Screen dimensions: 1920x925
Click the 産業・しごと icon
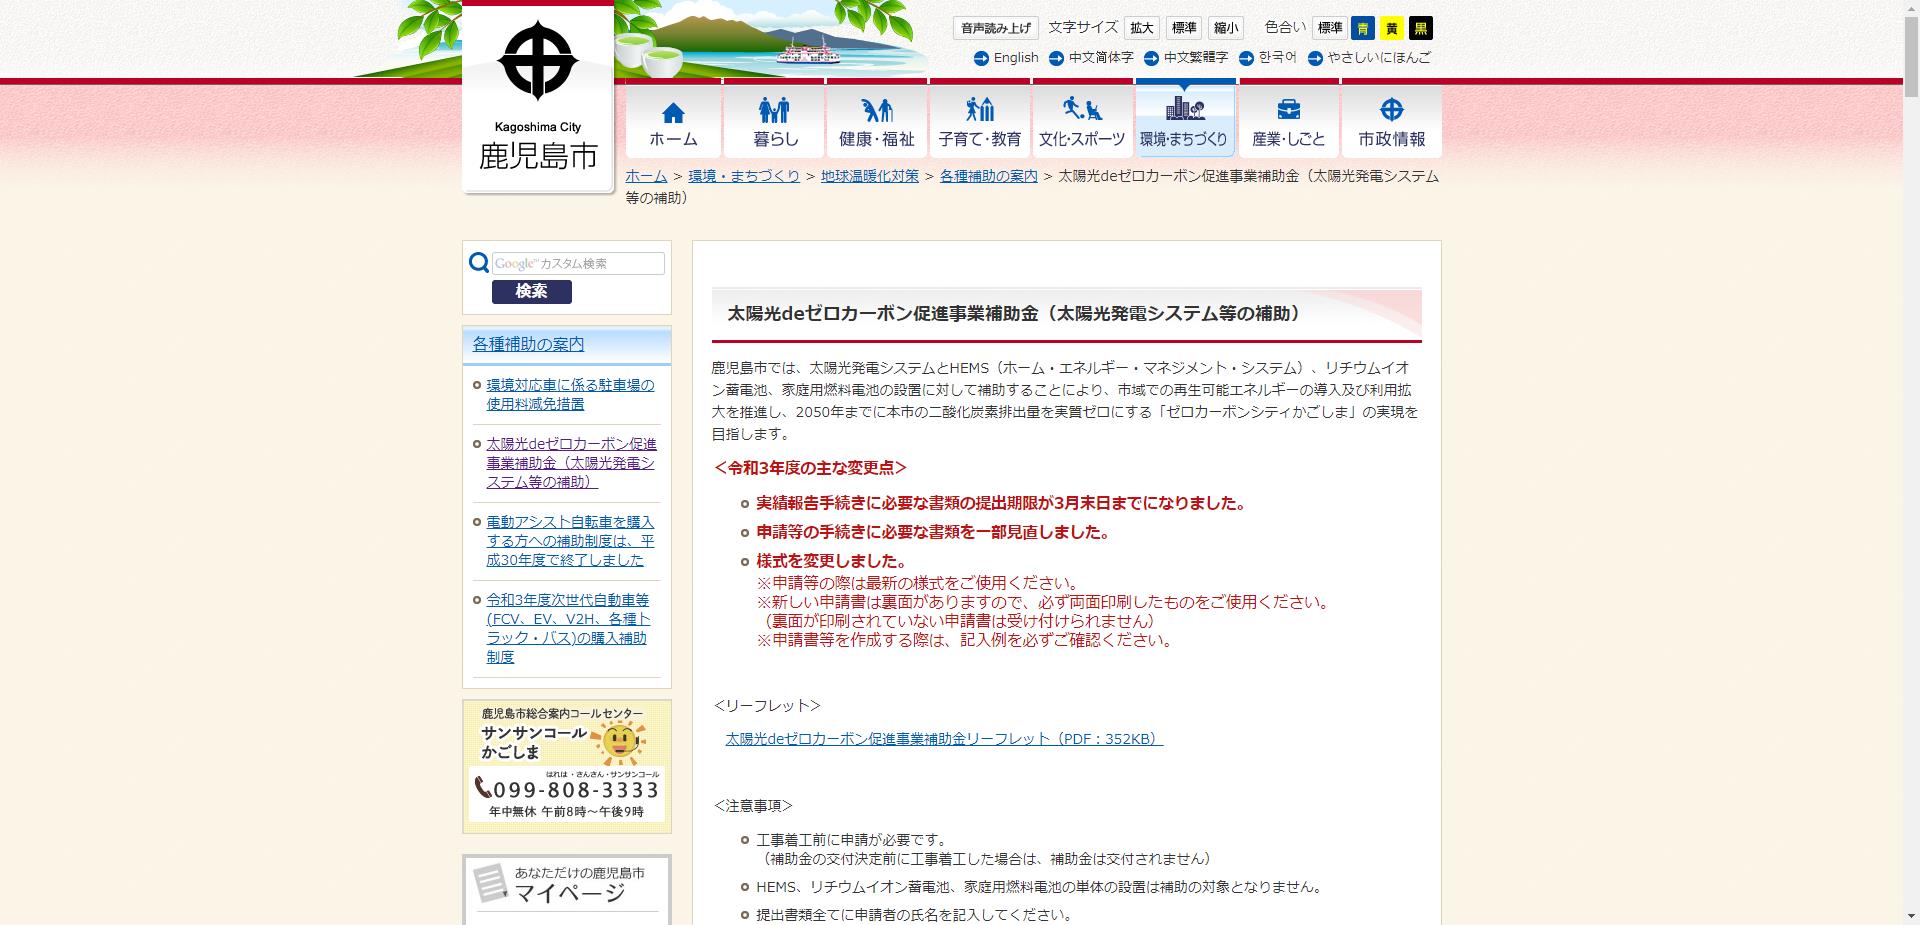1288,112
